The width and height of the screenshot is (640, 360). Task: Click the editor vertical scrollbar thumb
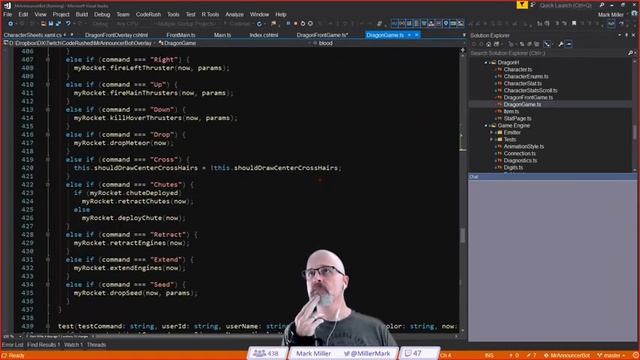click(462, 235)
